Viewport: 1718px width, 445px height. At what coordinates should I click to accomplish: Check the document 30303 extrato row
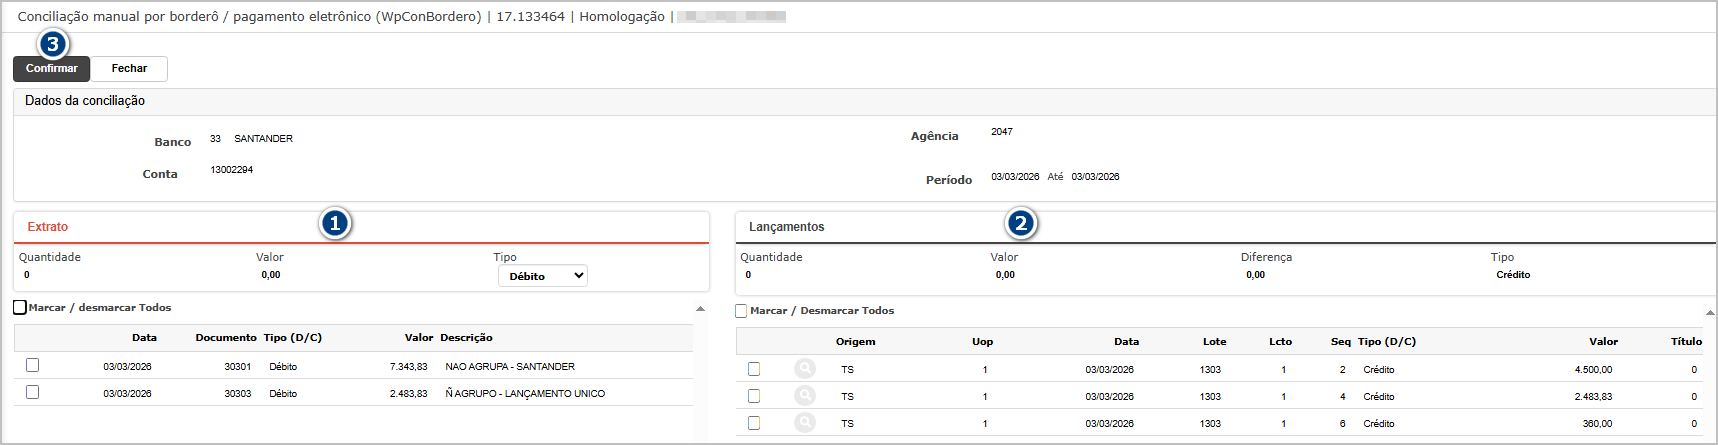point(33,392)
